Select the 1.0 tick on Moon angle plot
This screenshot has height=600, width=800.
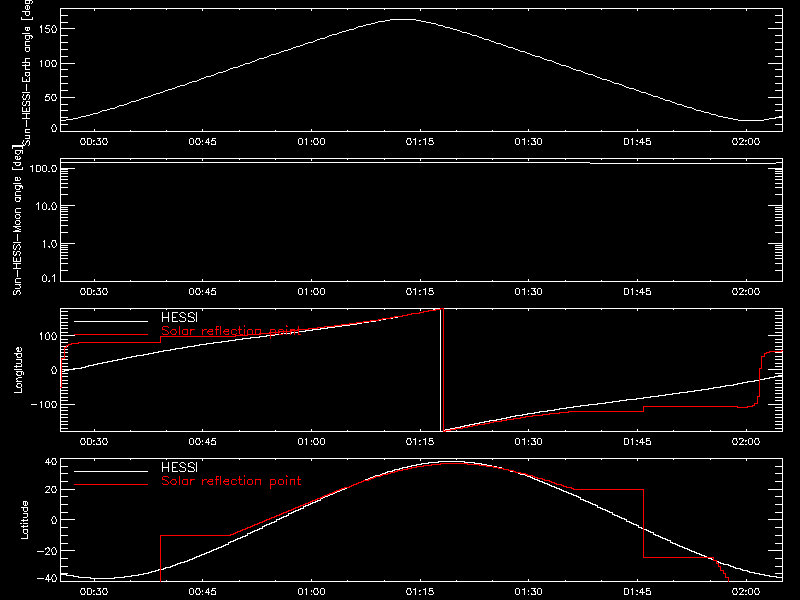click(x=49, y=244)
